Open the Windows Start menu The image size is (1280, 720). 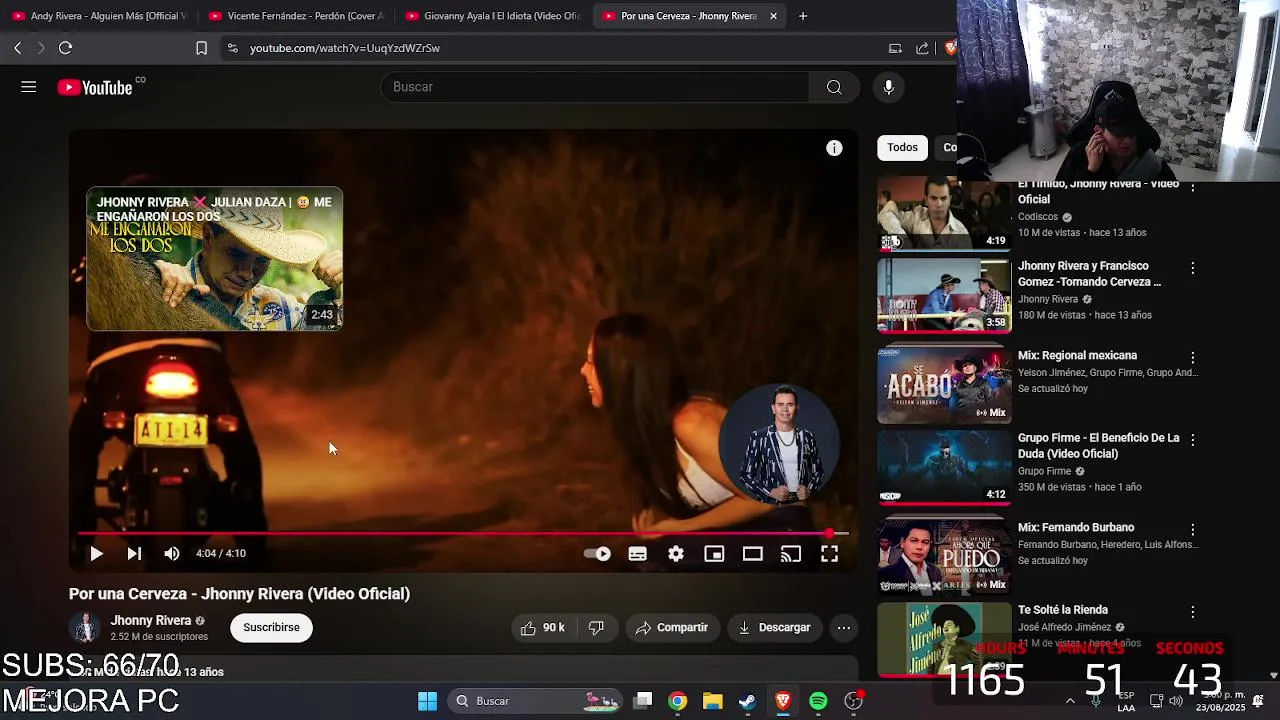[427, 701]
